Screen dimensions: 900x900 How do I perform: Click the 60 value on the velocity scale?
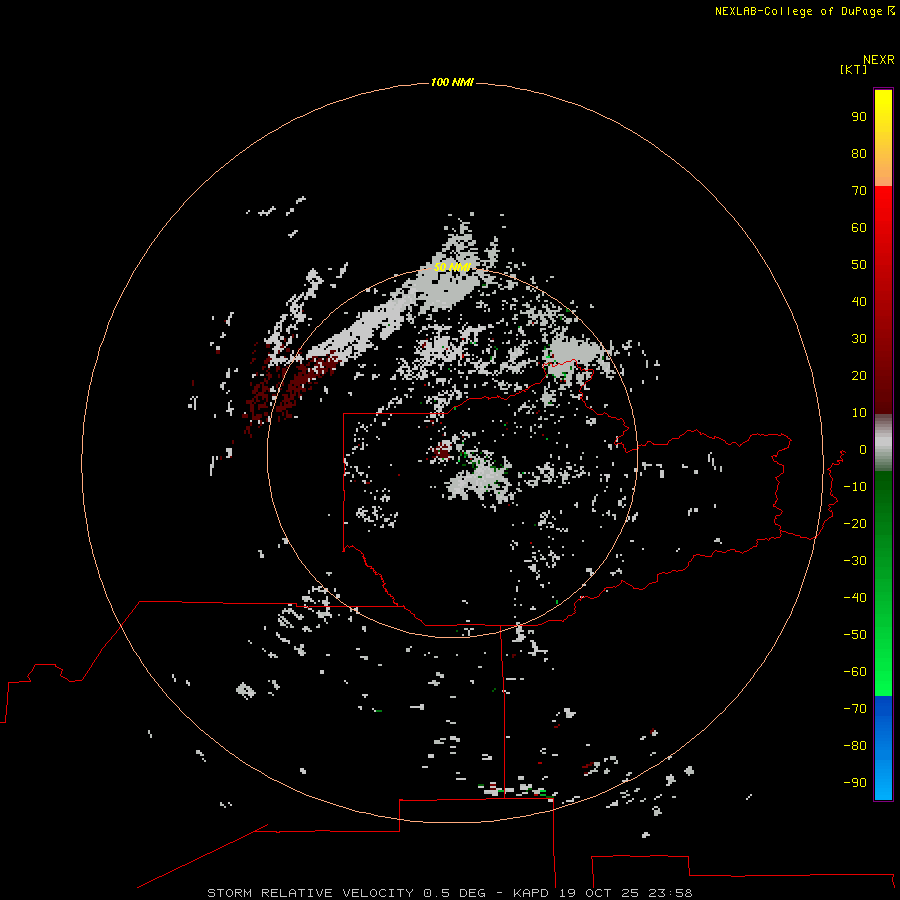pos(859,228)
